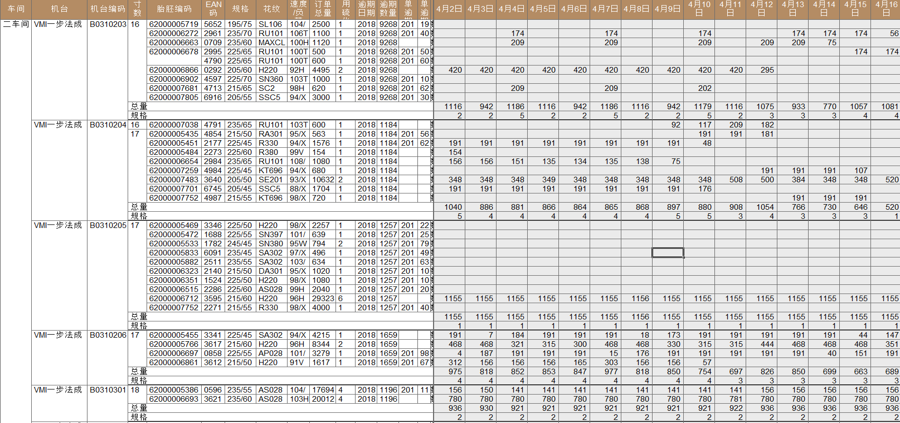The image size is (900, 423).
Task: Select the DA301 pattern cell
Action: 271,271
